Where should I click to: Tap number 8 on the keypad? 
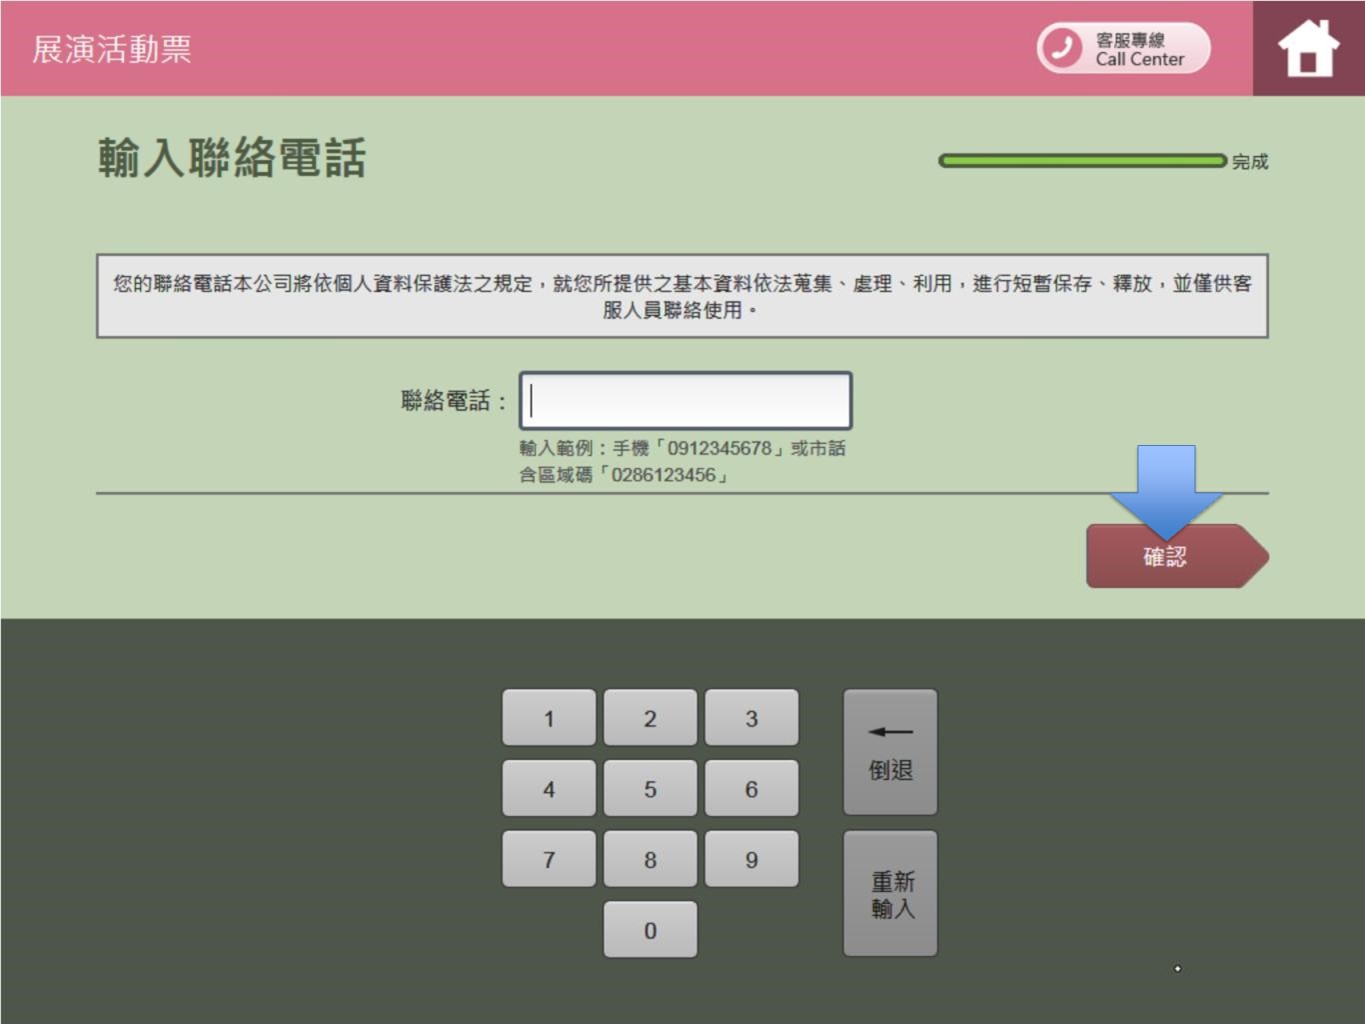[x=650, y=859]
